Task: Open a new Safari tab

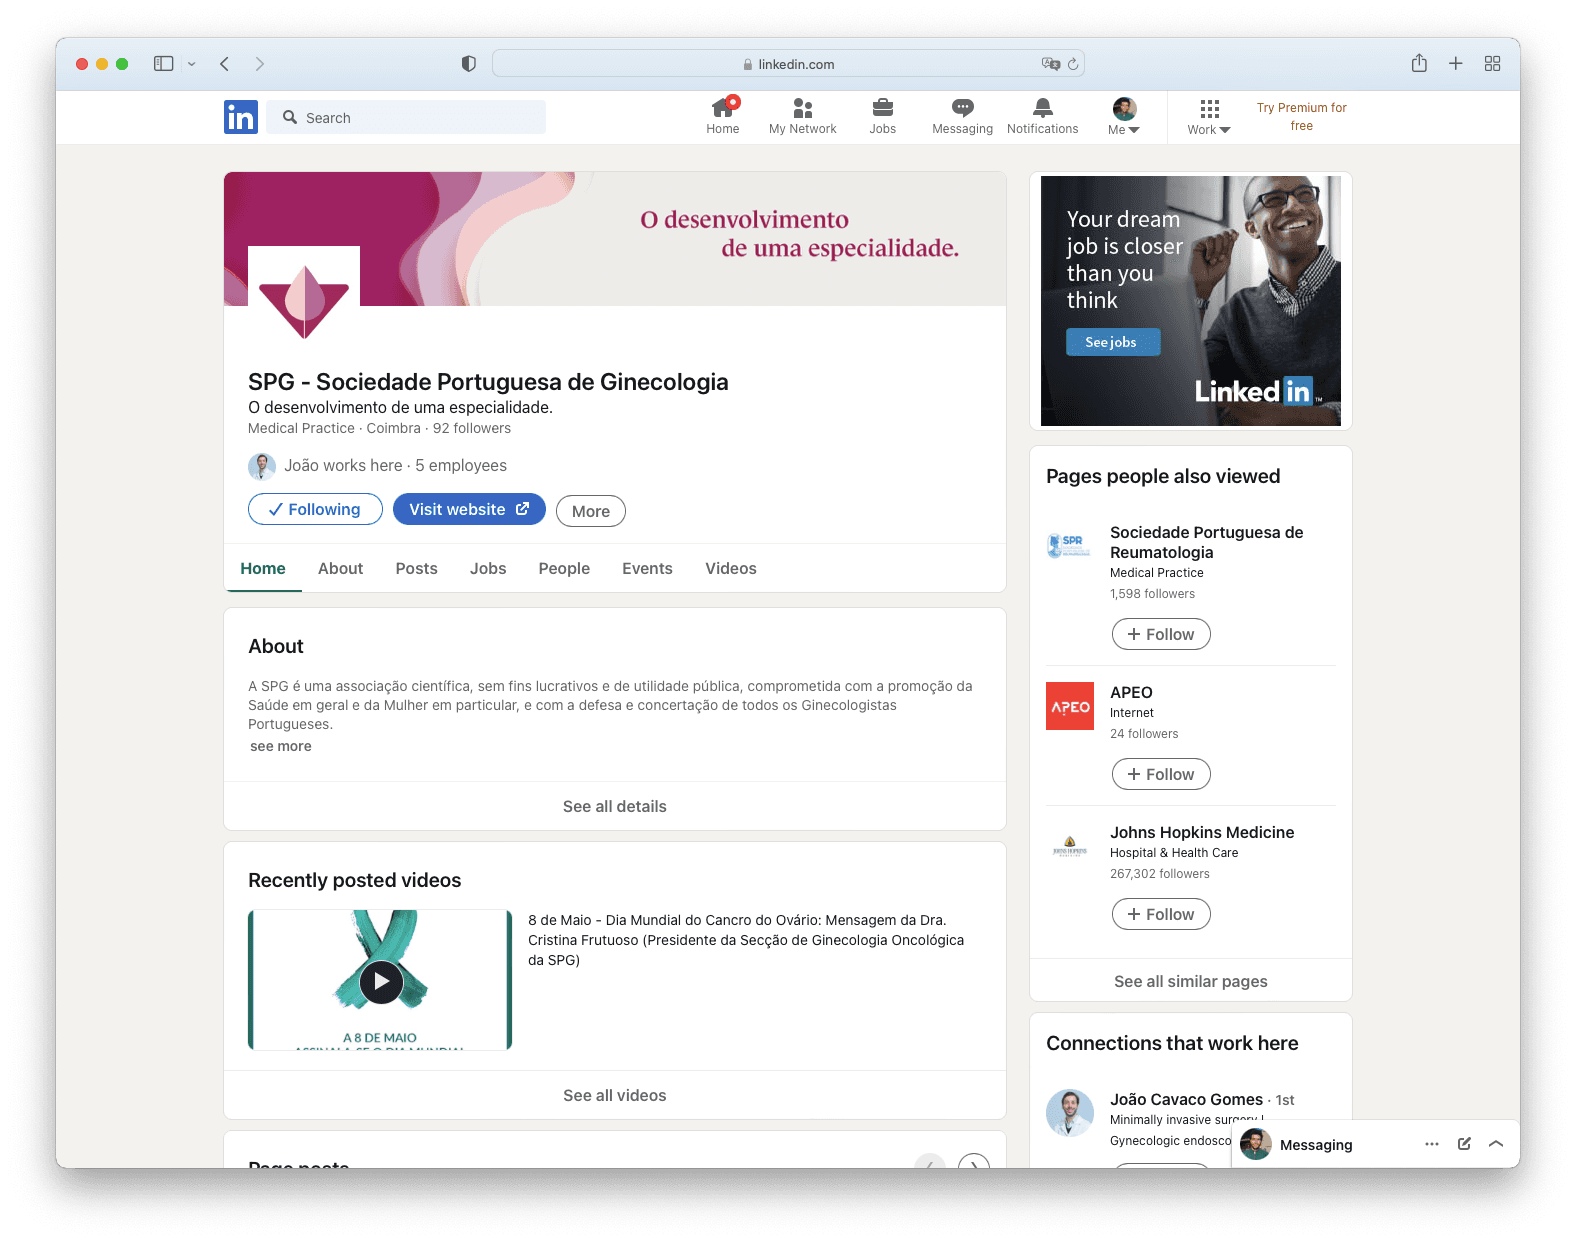Action: point(1456,63)
